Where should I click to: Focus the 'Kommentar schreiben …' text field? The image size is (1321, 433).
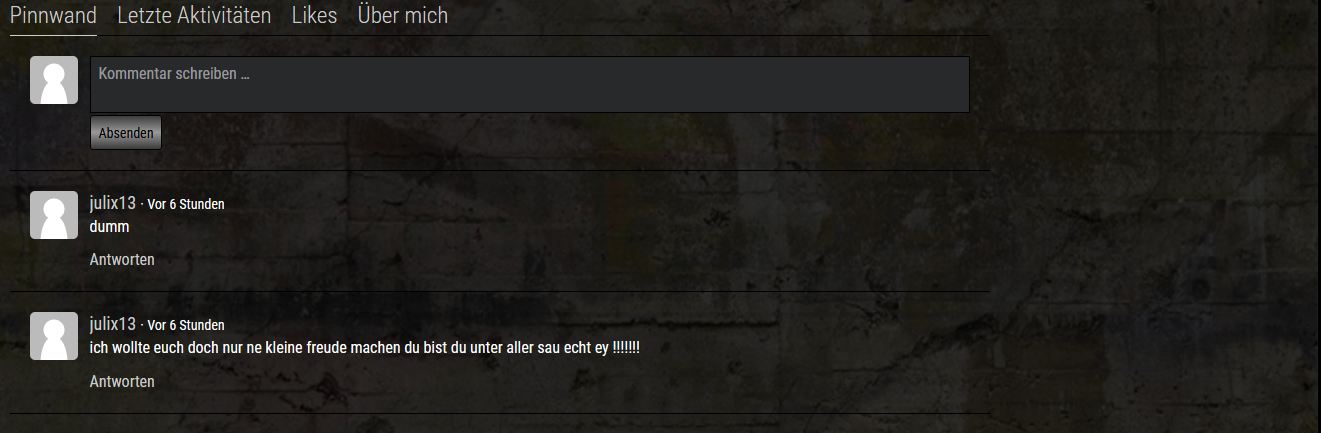pos(530,84)
